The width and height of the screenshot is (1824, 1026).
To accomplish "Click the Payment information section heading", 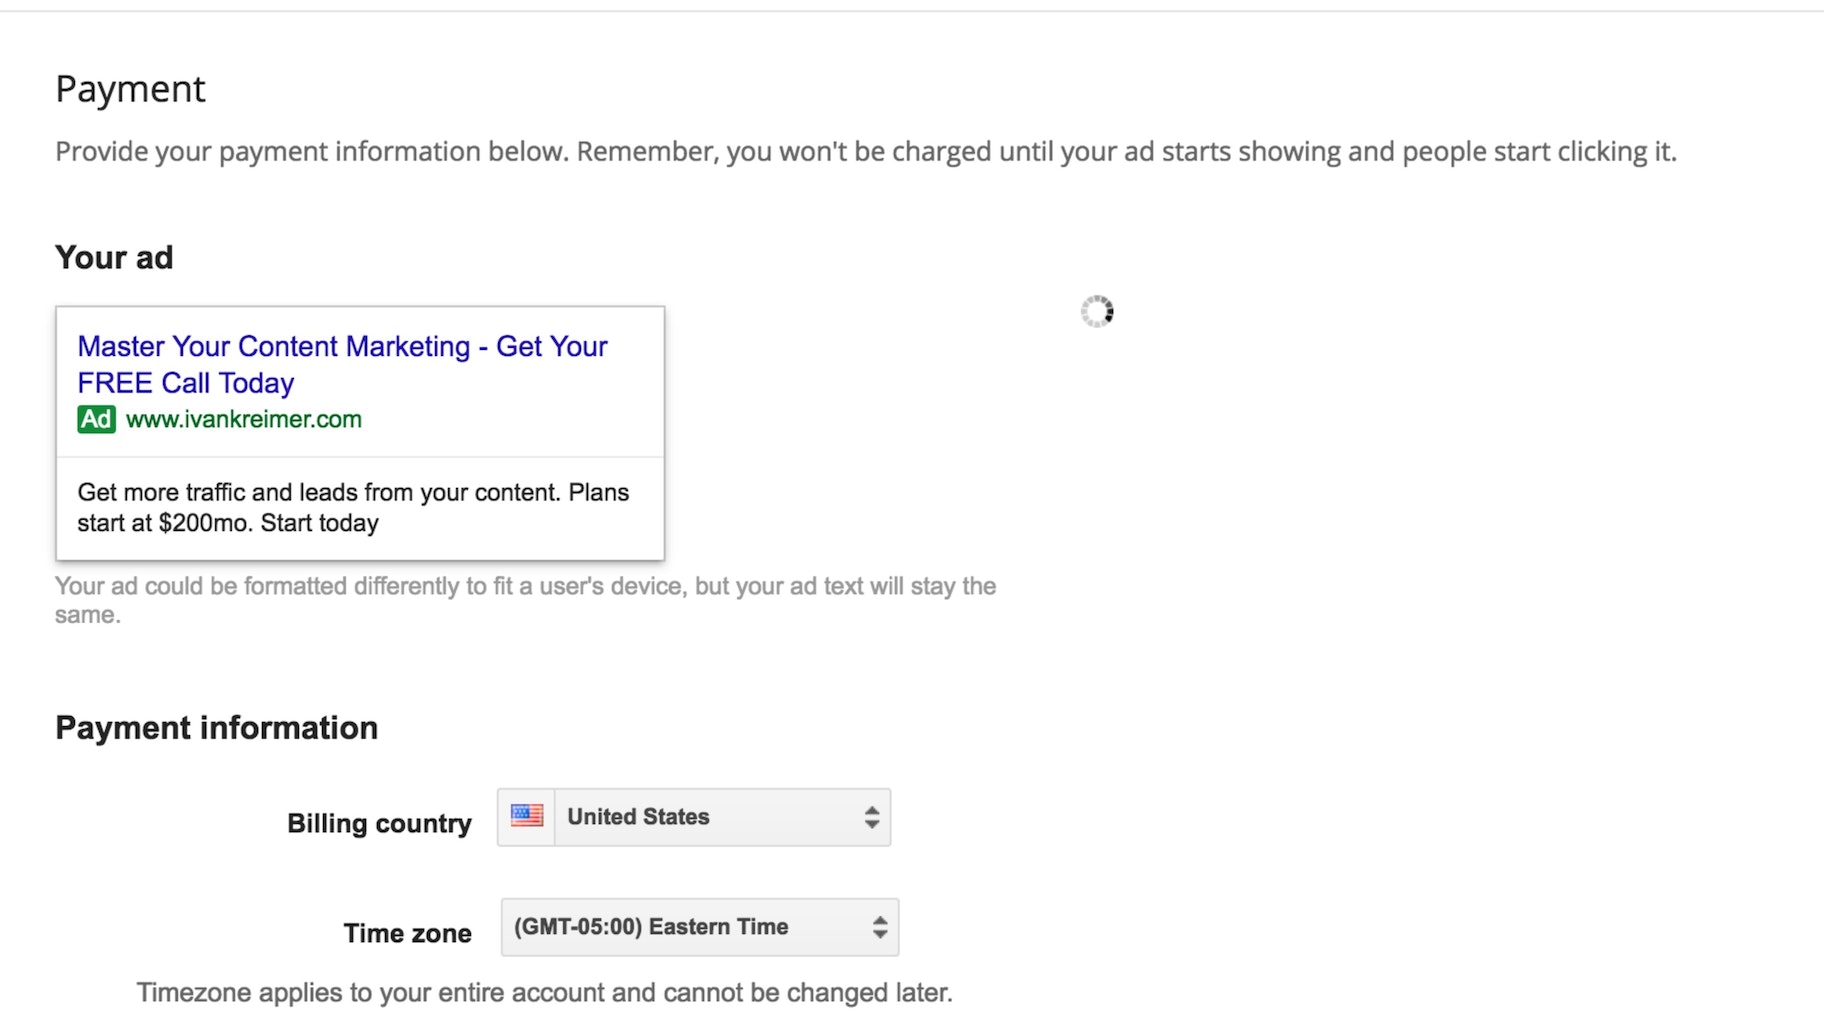I will coord(217,727).
